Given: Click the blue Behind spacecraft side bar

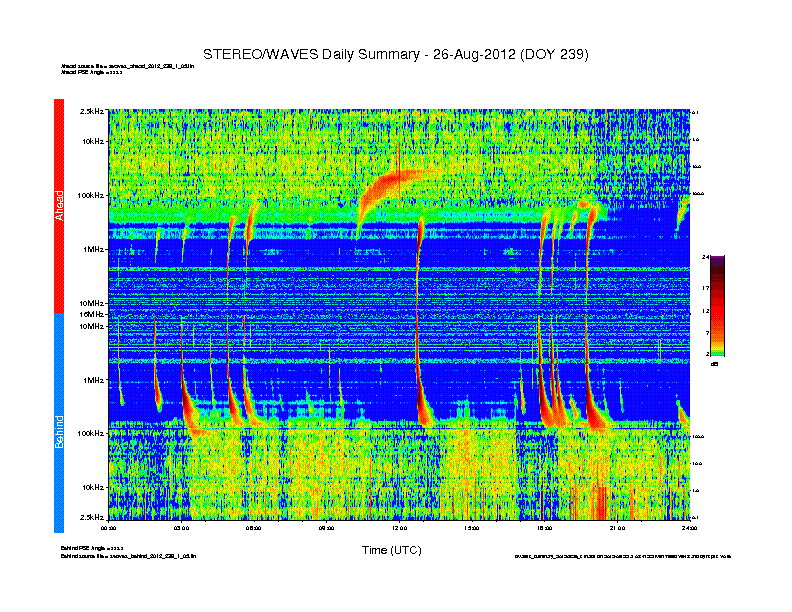Looking at the screenshot, I should pos(59,423).
